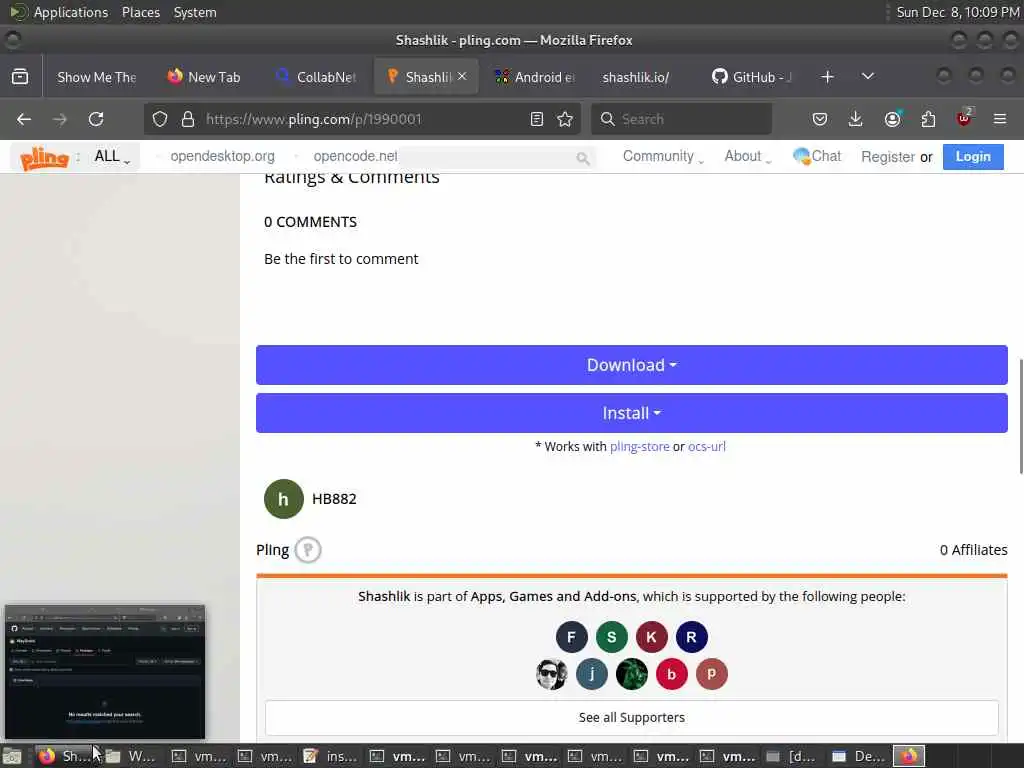Open Firefox View icon in tab bar
This screenshot has width=1024, height=768.
click(x=20, y=76)
